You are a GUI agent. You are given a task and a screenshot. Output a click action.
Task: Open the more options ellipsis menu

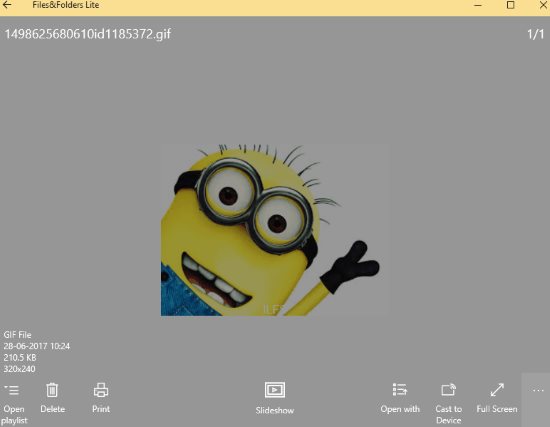(538, 391)
